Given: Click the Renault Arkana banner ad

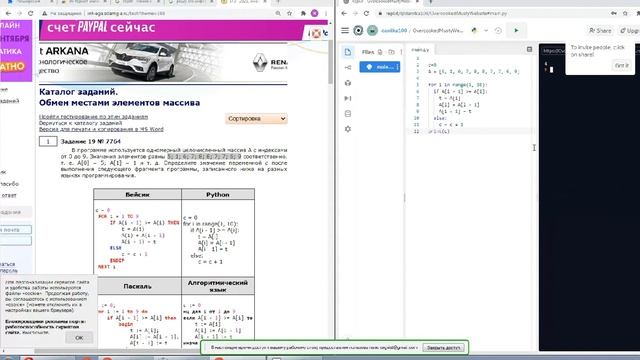Looking at the screenshot, I should click(x=163, y=62).
